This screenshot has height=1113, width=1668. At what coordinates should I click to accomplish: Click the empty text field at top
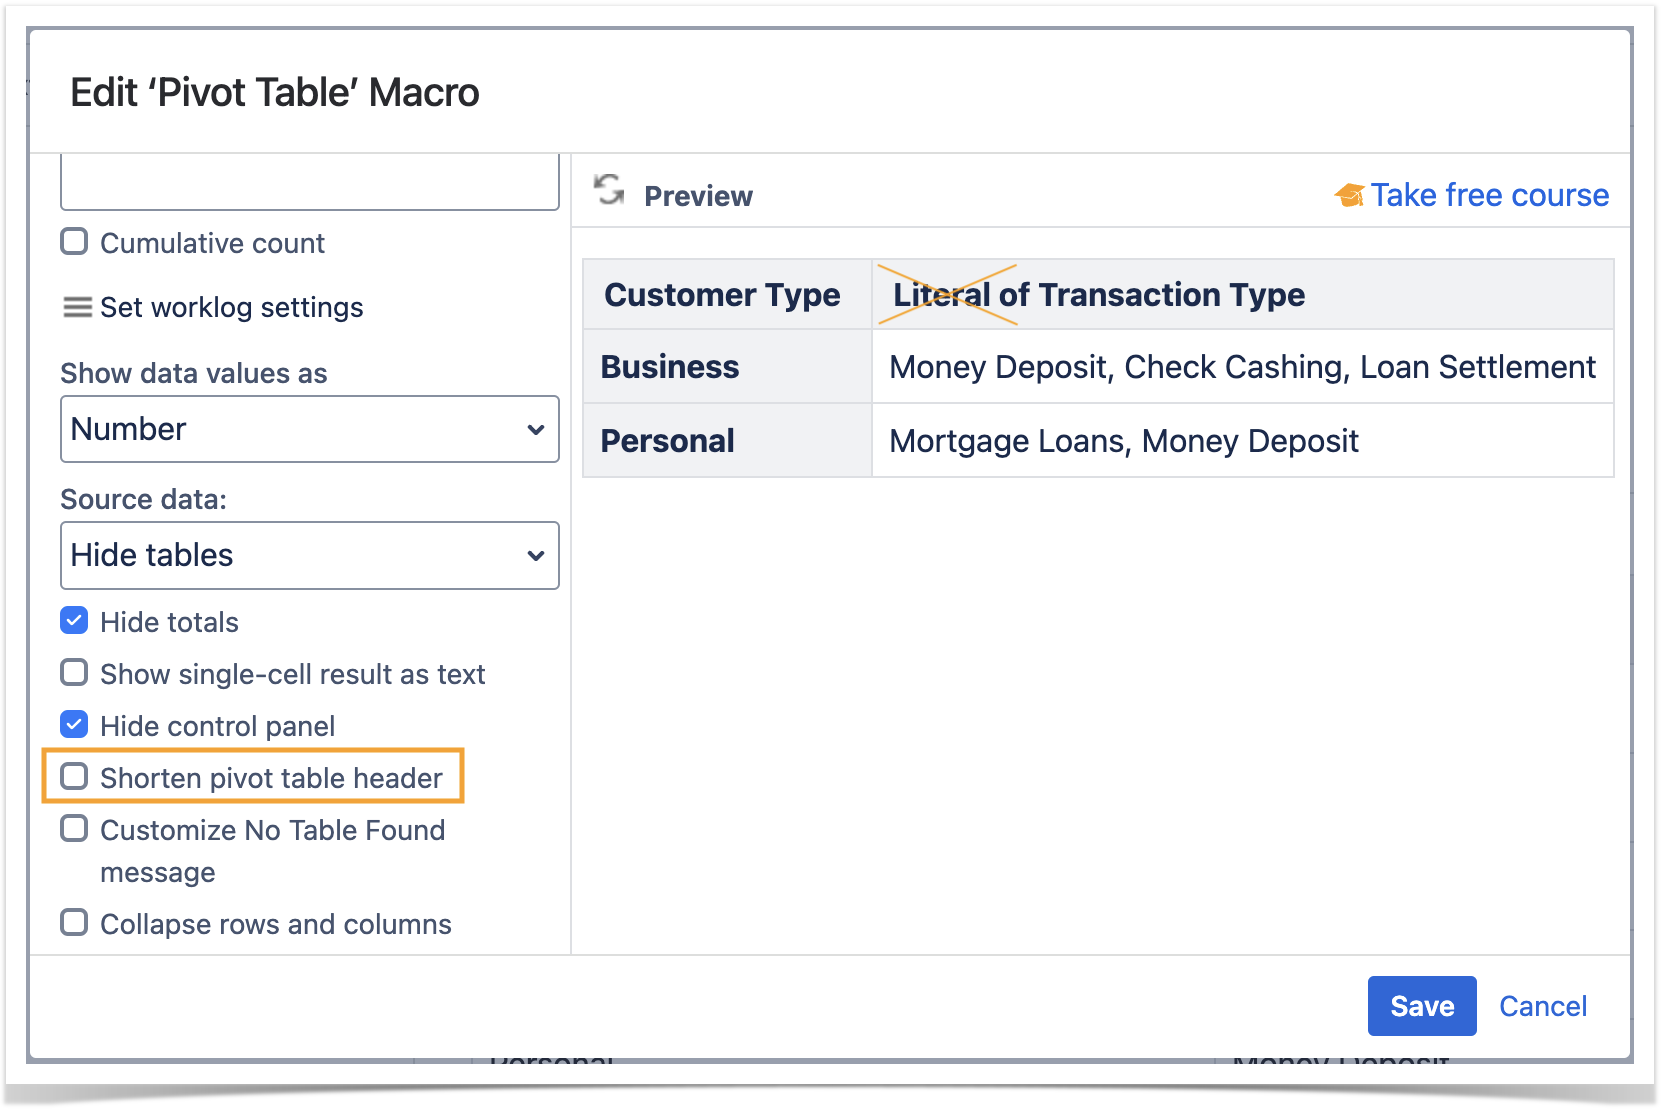(309, 182)
